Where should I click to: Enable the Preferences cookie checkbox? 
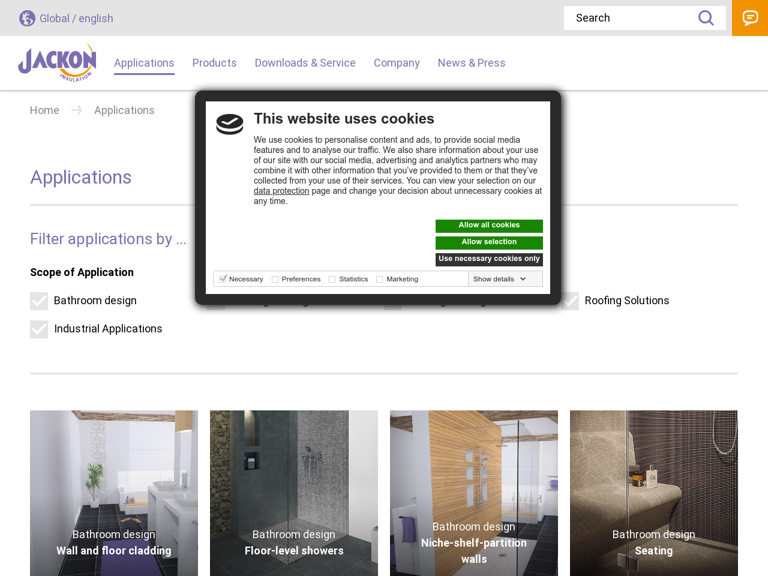275,280
